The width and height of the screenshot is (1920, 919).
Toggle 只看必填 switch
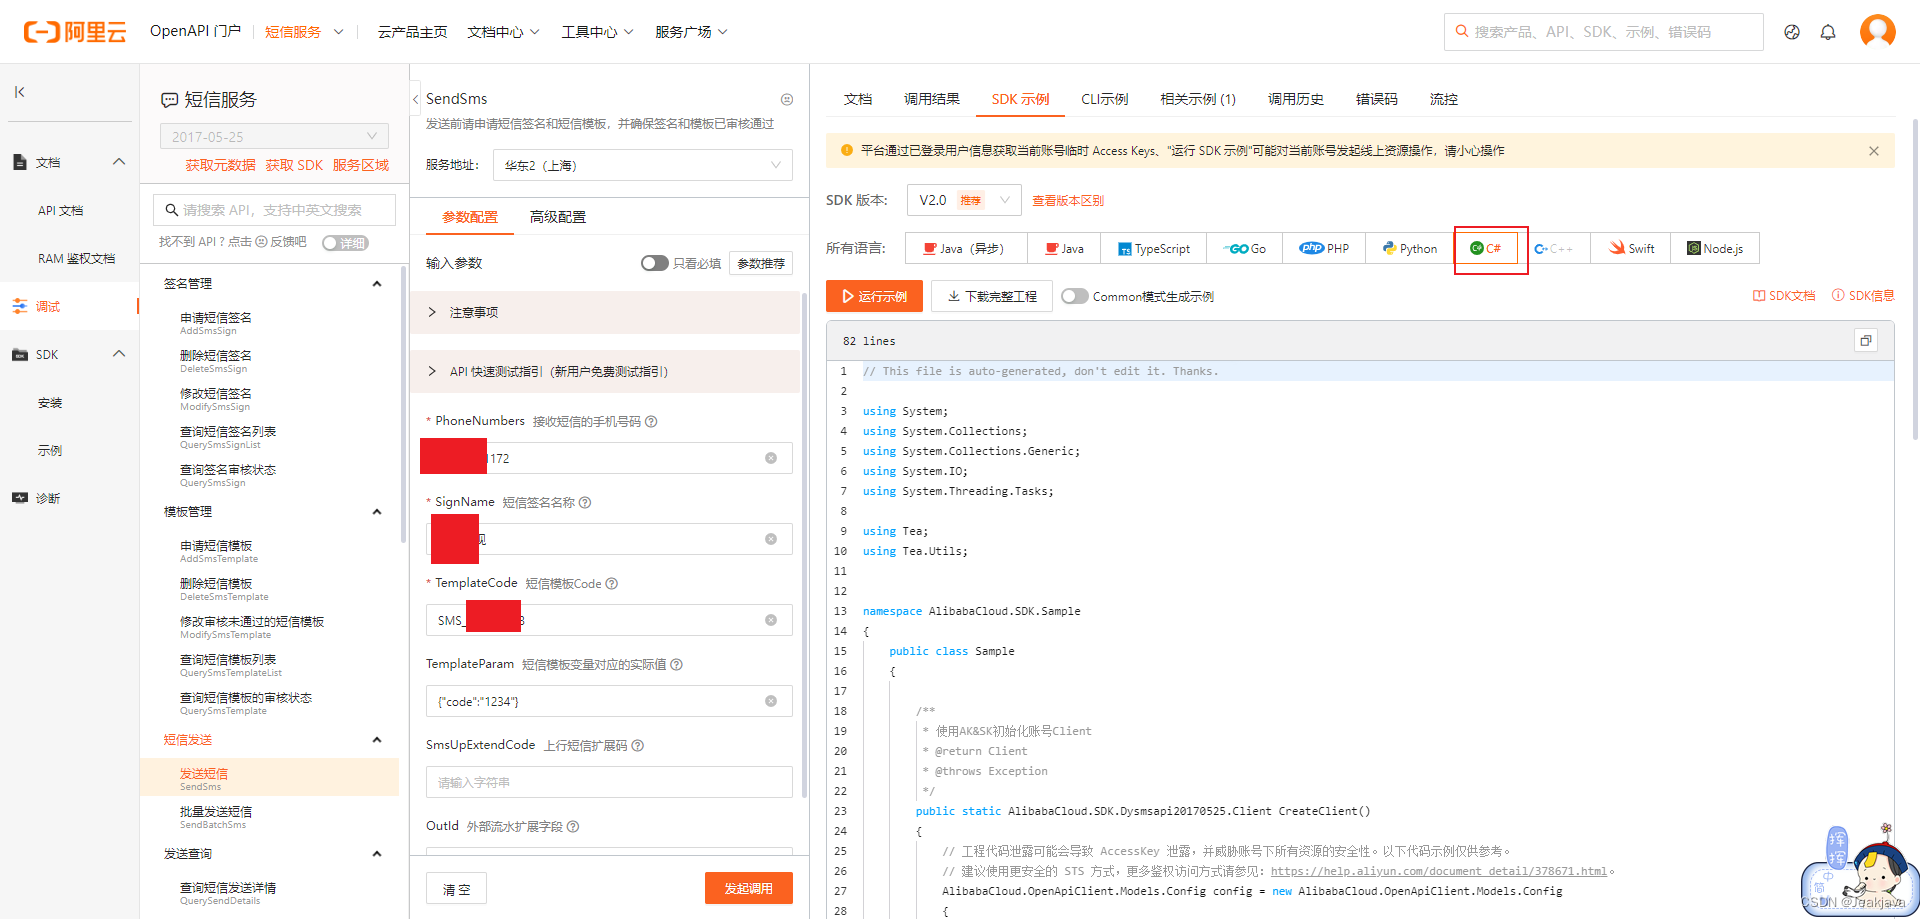click(655, 263)
